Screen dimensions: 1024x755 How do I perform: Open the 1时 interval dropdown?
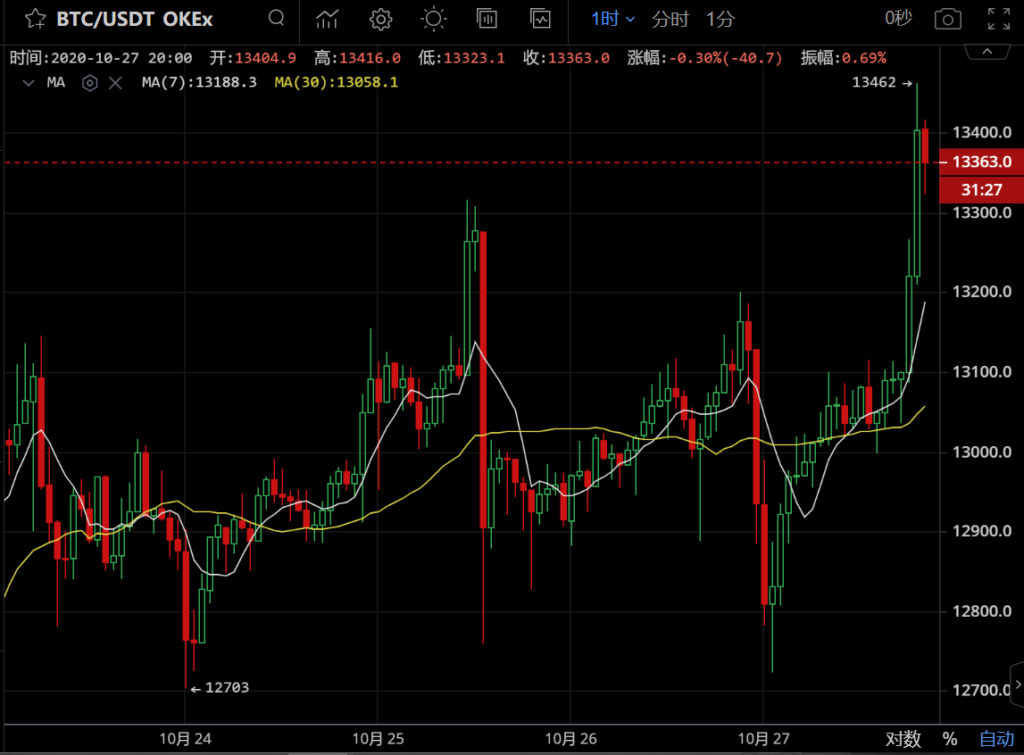[x=613, y=19]
